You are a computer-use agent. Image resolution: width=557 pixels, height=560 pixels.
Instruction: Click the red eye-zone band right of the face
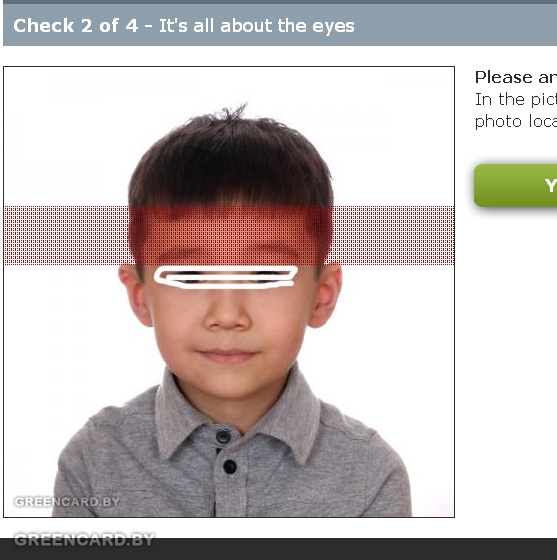393,235
